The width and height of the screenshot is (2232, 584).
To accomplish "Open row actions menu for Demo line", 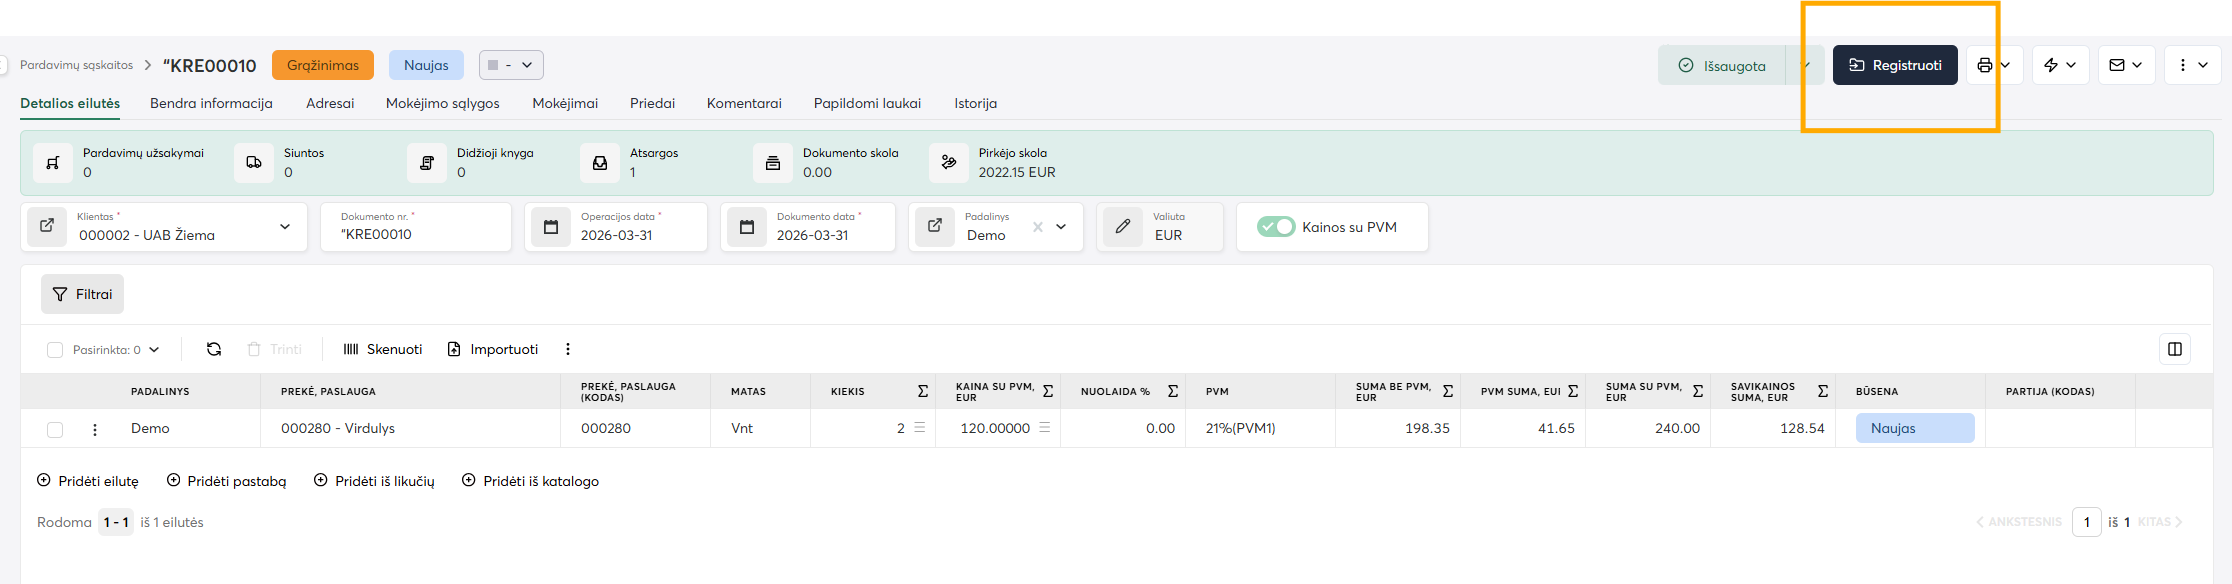I will [95, 429].
